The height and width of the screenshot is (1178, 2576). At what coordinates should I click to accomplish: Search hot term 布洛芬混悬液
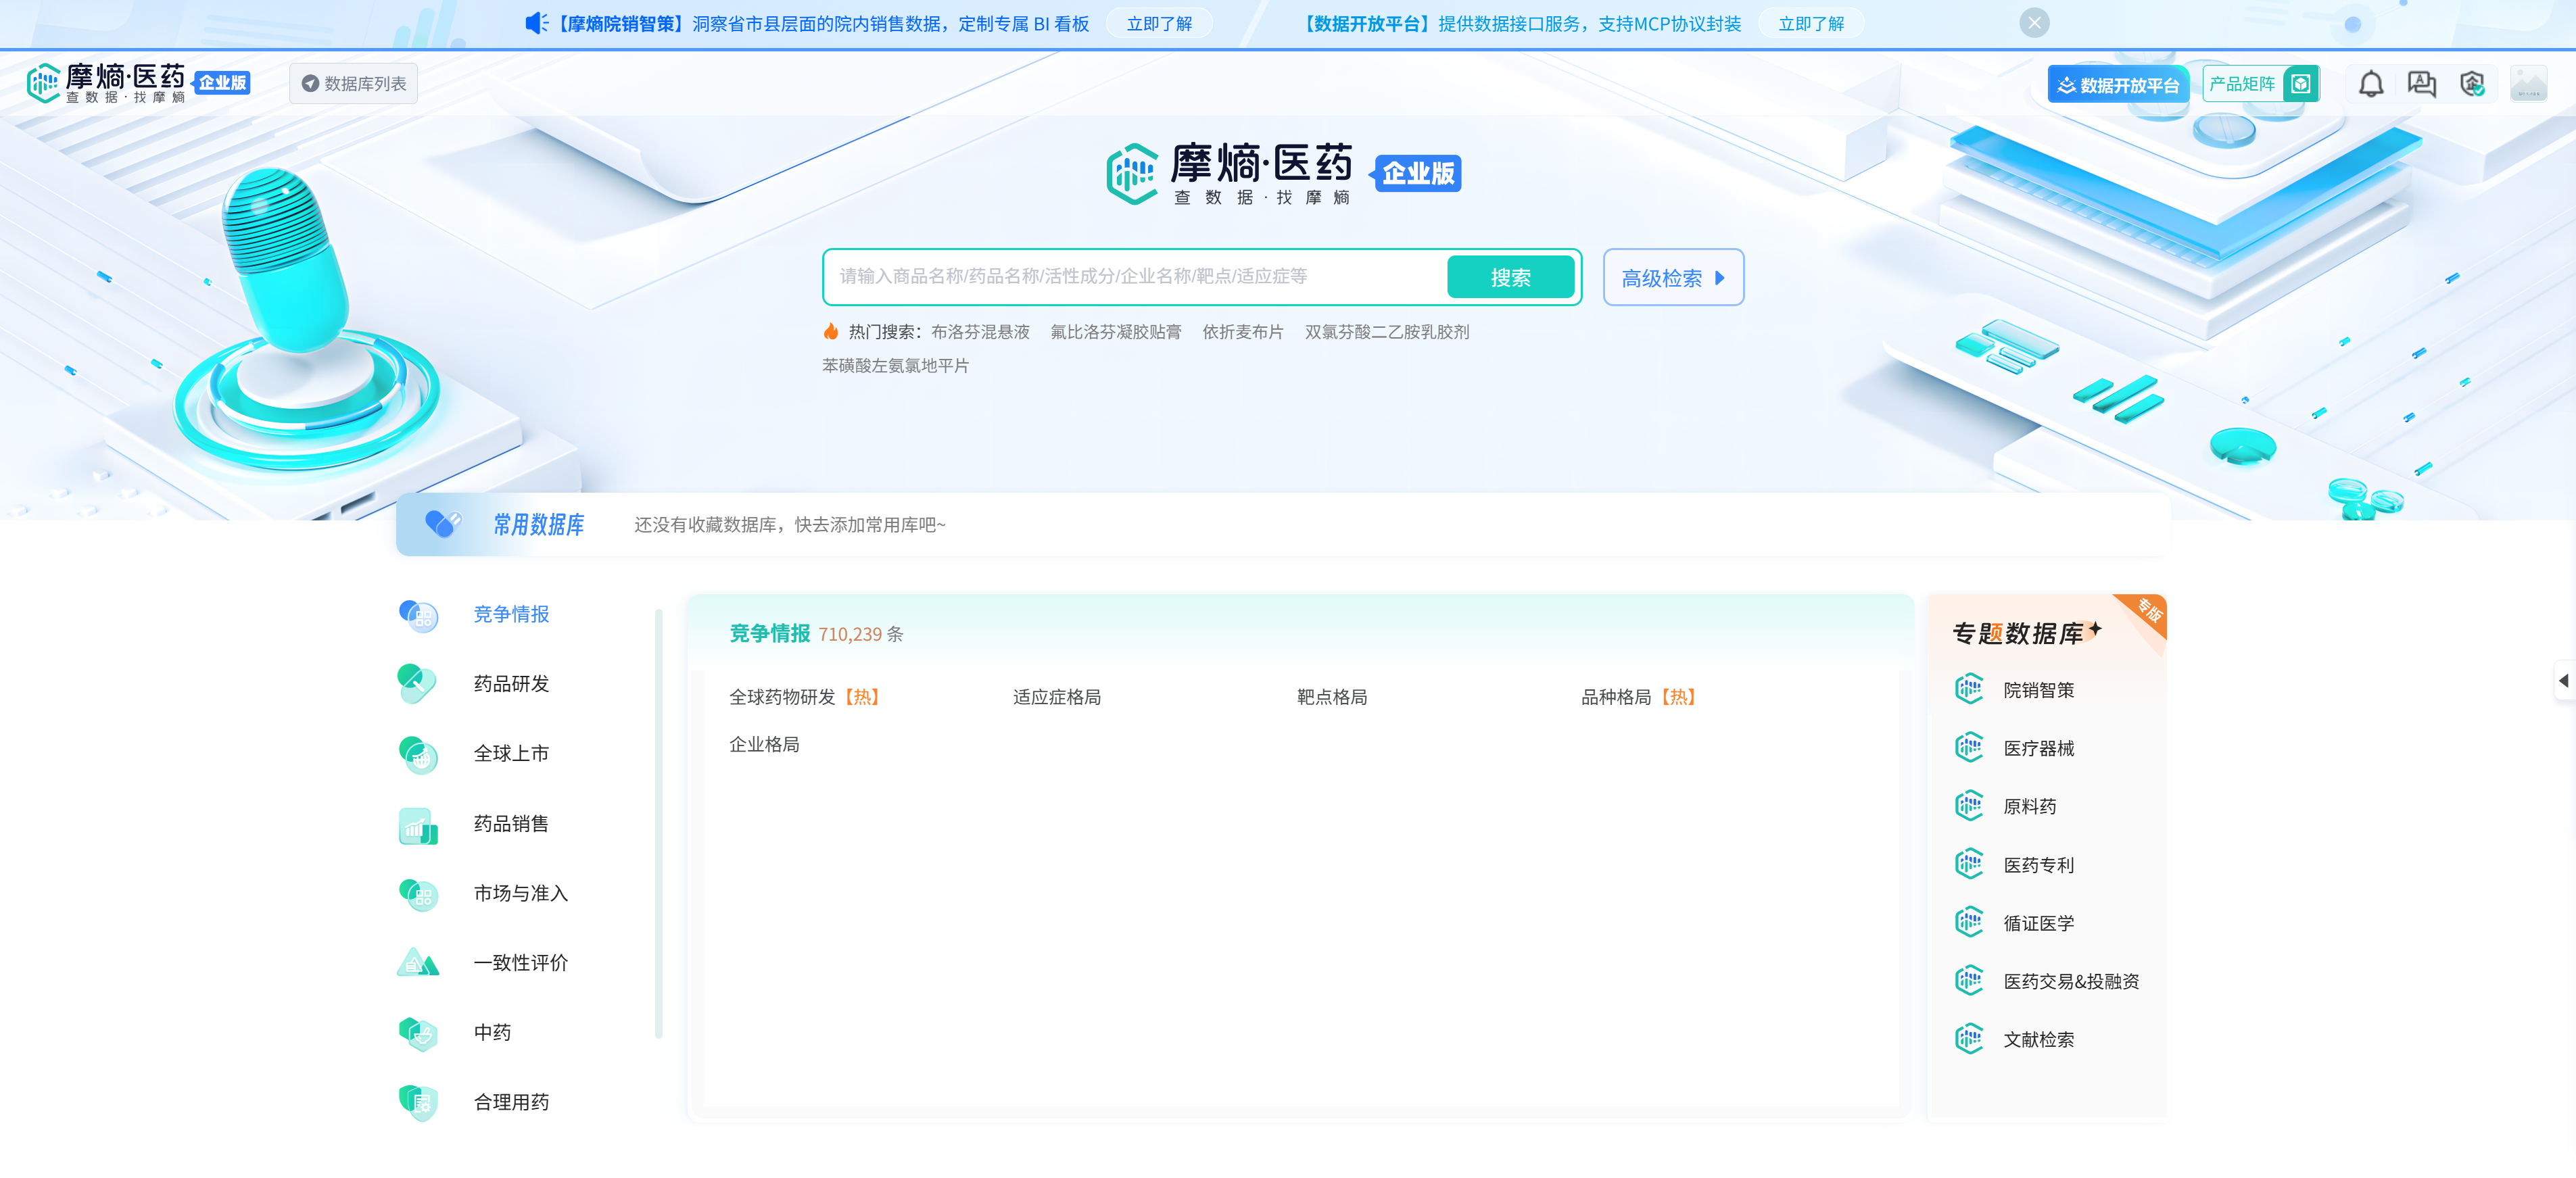coord(980,332)
